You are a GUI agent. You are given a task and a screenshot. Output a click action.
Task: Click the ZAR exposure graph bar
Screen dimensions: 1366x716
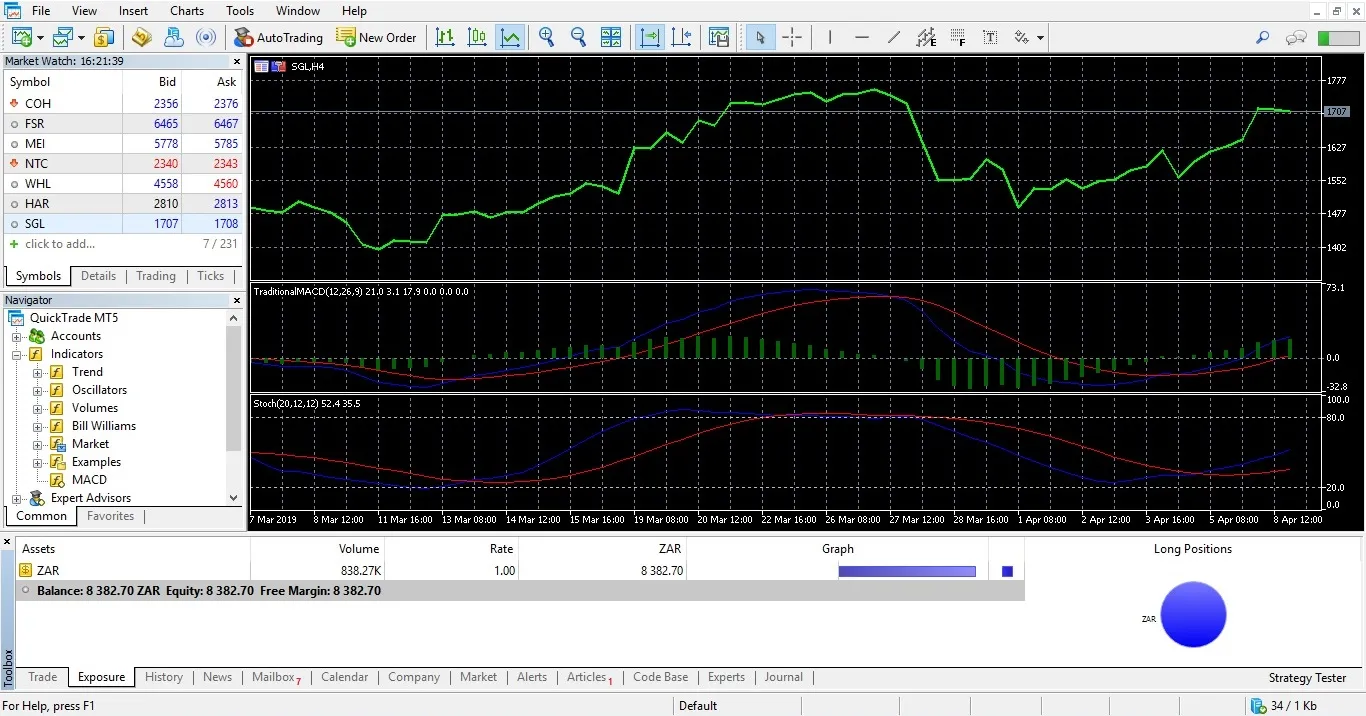click(907, 571)
